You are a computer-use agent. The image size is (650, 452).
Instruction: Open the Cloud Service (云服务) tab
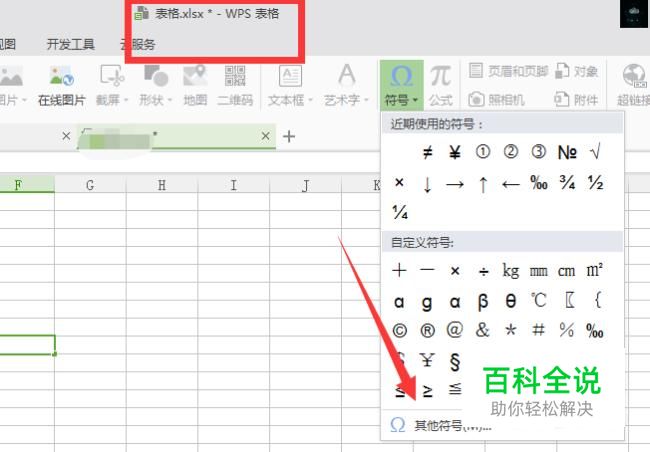pyautogui.click(x=138, y=44)
